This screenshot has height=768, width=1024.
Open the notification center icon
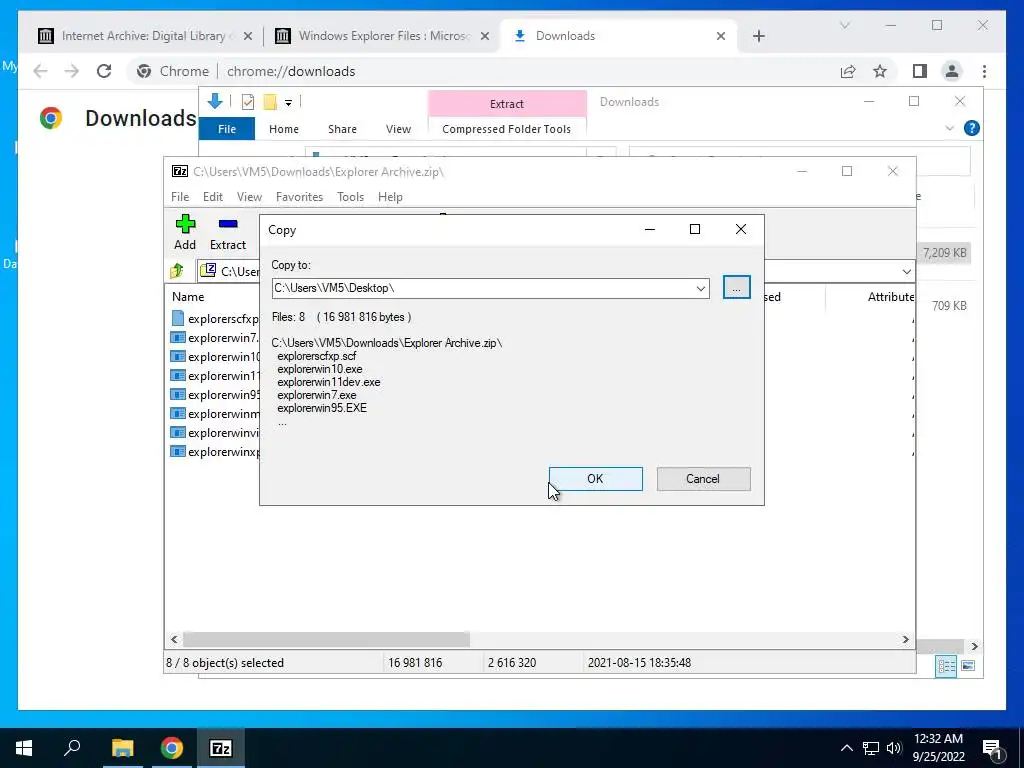point(993,749)
